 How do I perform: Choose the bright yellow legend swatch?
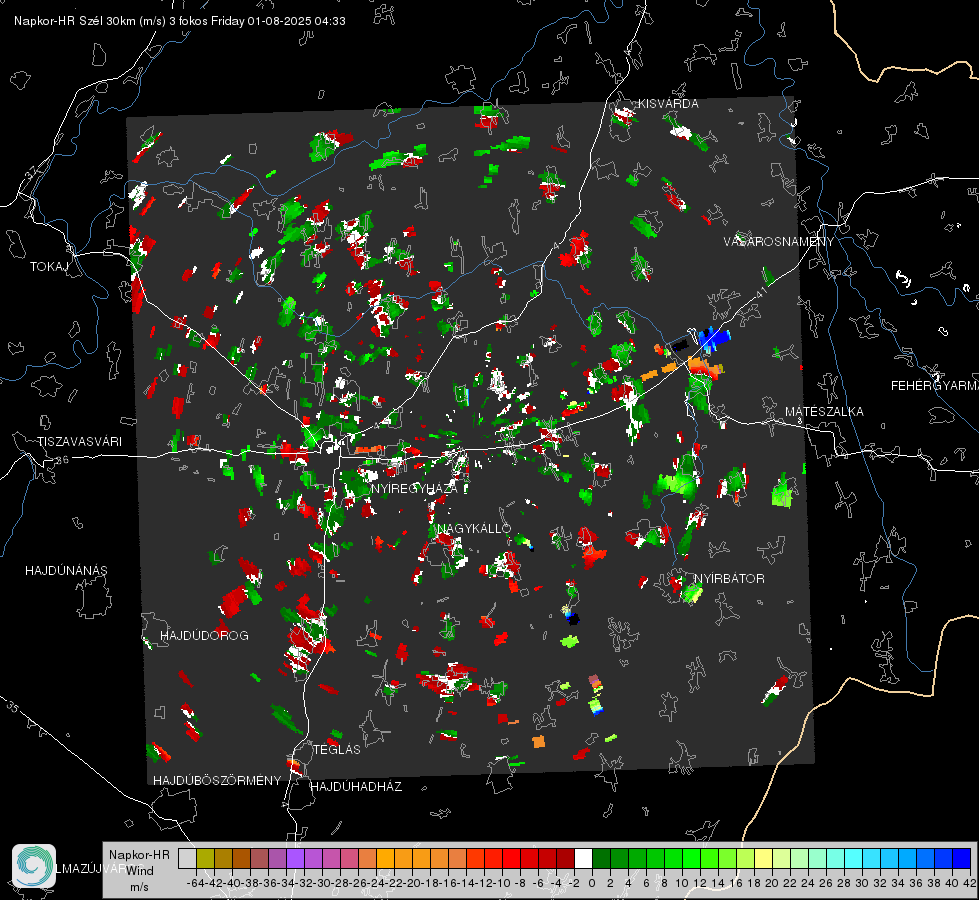pos(763,858)
